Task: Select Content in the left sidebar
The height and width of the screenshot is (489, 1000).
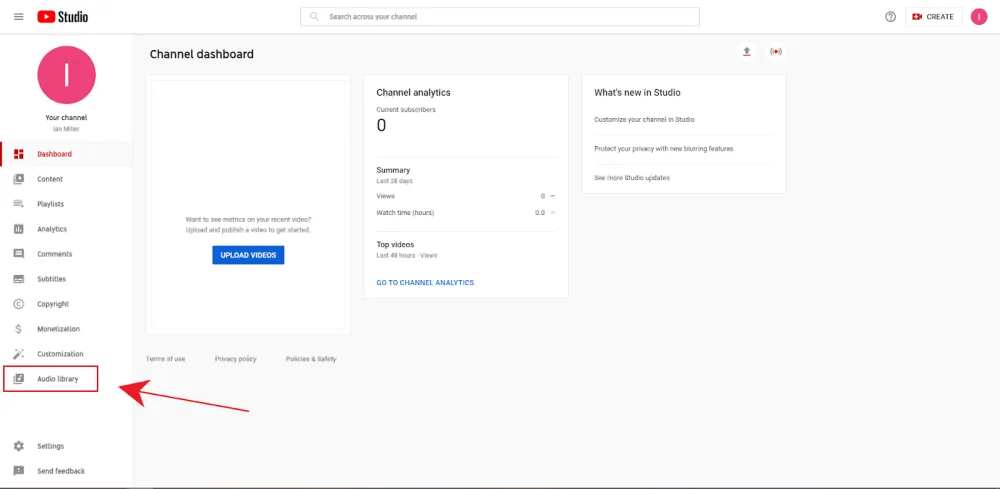Action: (x=50, y=179)
